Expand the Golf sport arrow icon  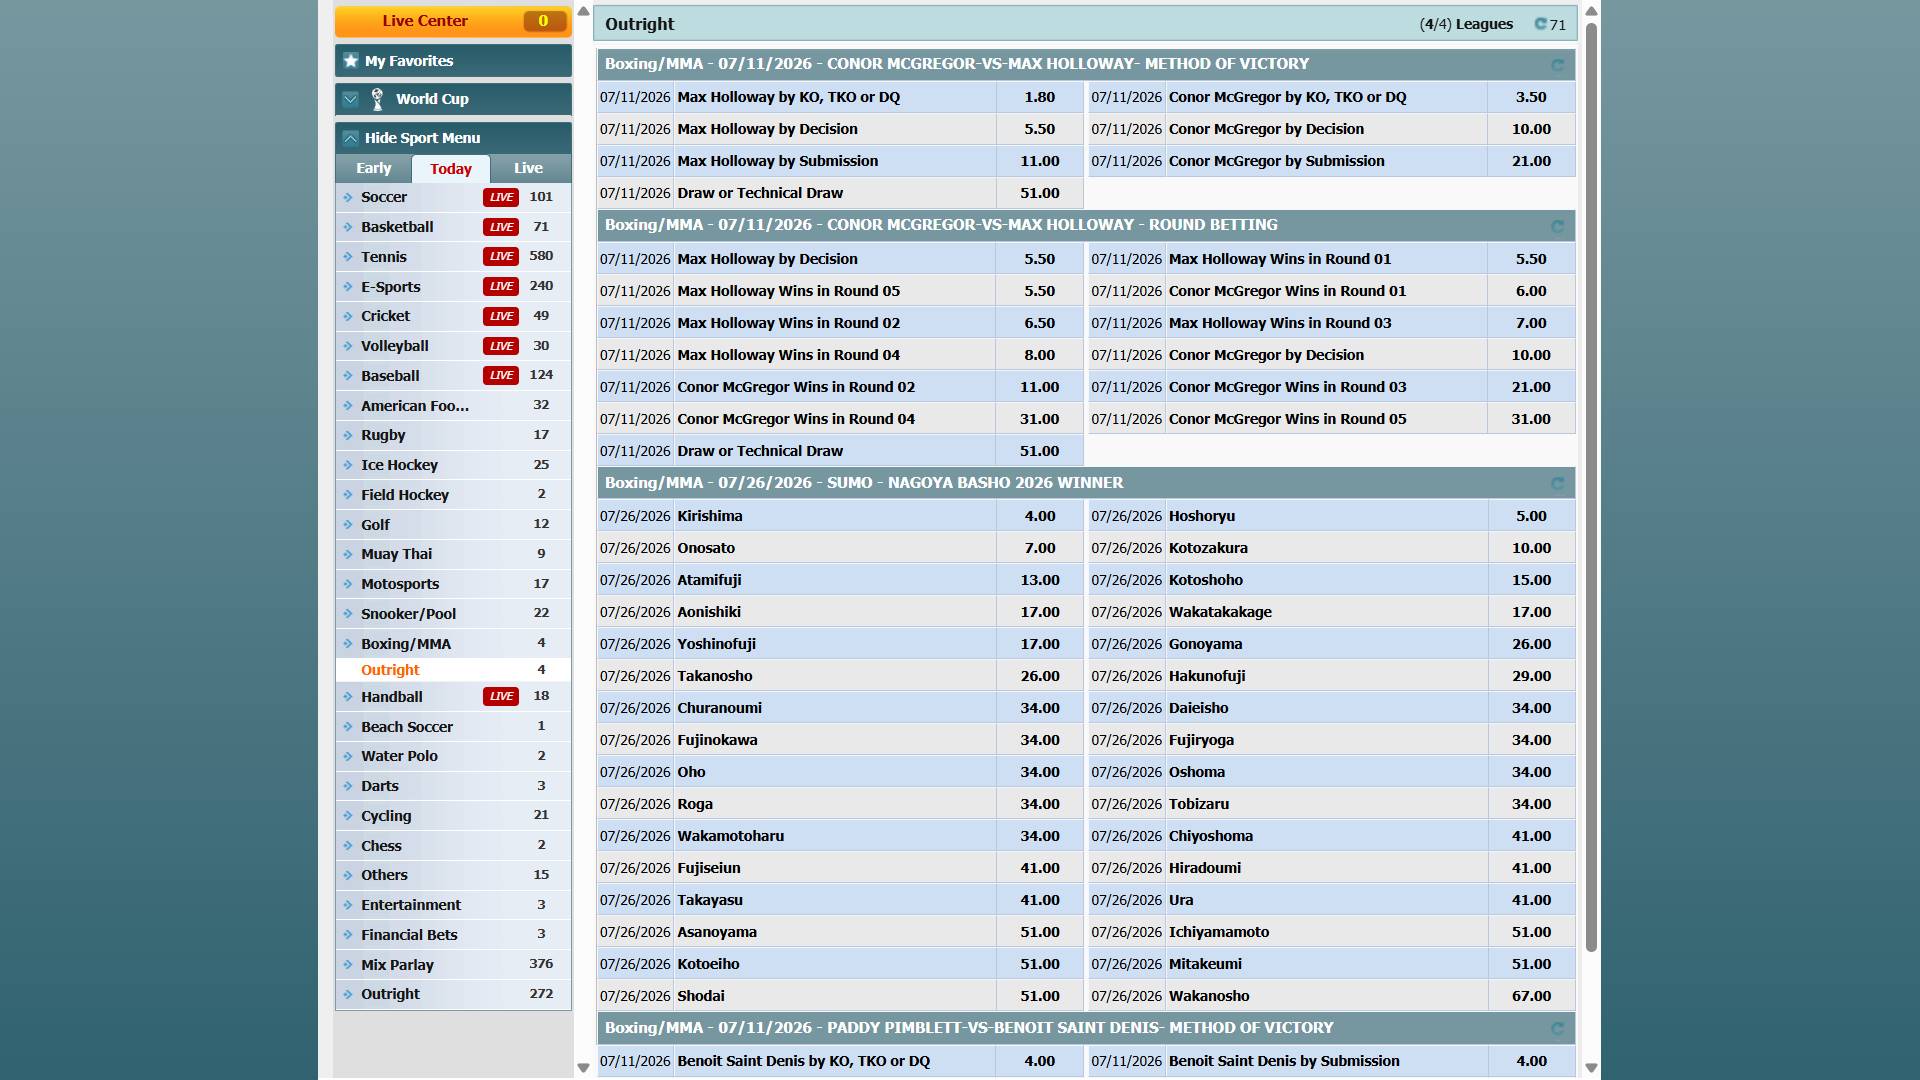tap(348, 525)
